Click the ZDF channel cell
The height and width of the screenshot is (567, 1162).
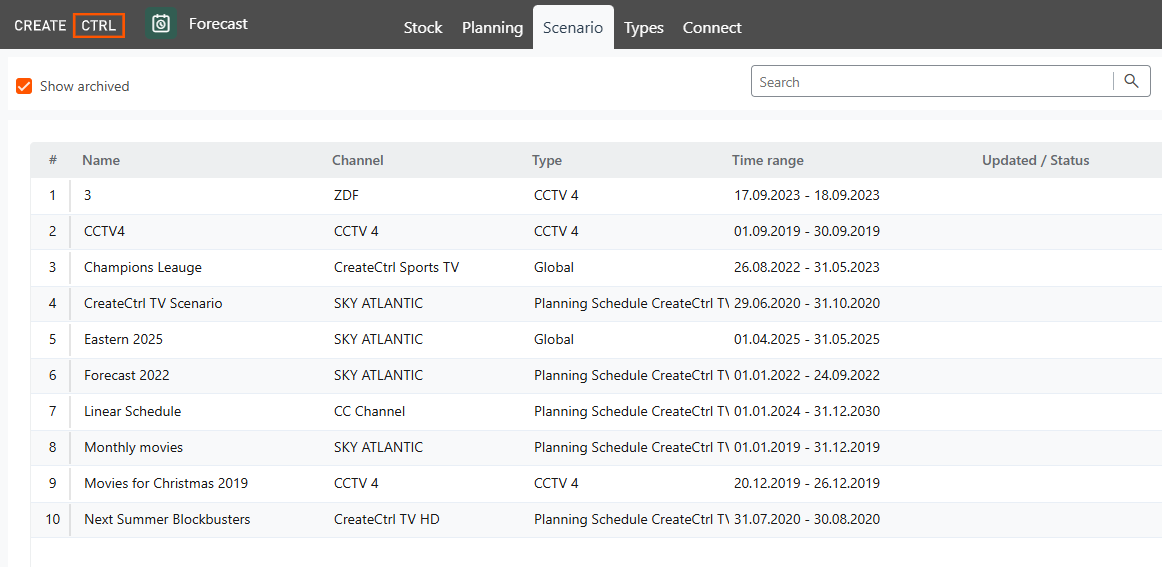point(346,196)
